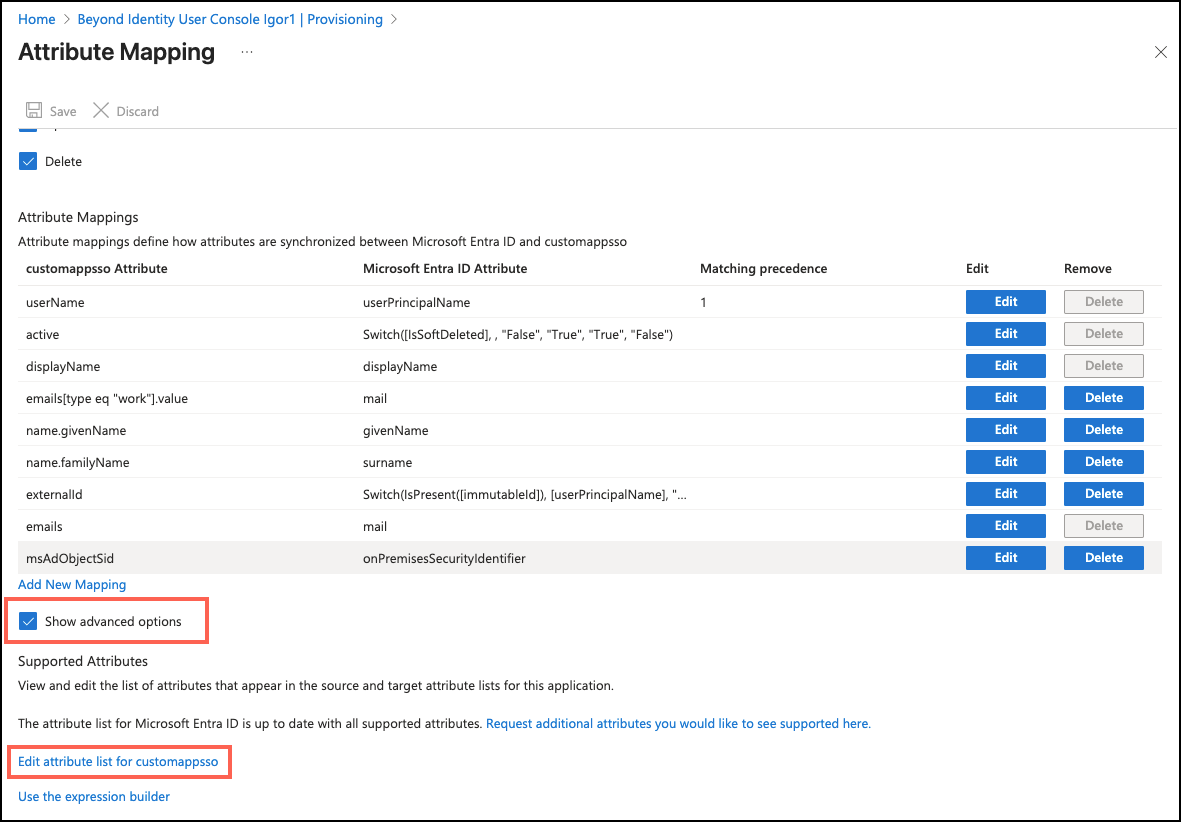1181x822 pixels.
Task: Click the Save disk icon
Action: coord(34,111)
